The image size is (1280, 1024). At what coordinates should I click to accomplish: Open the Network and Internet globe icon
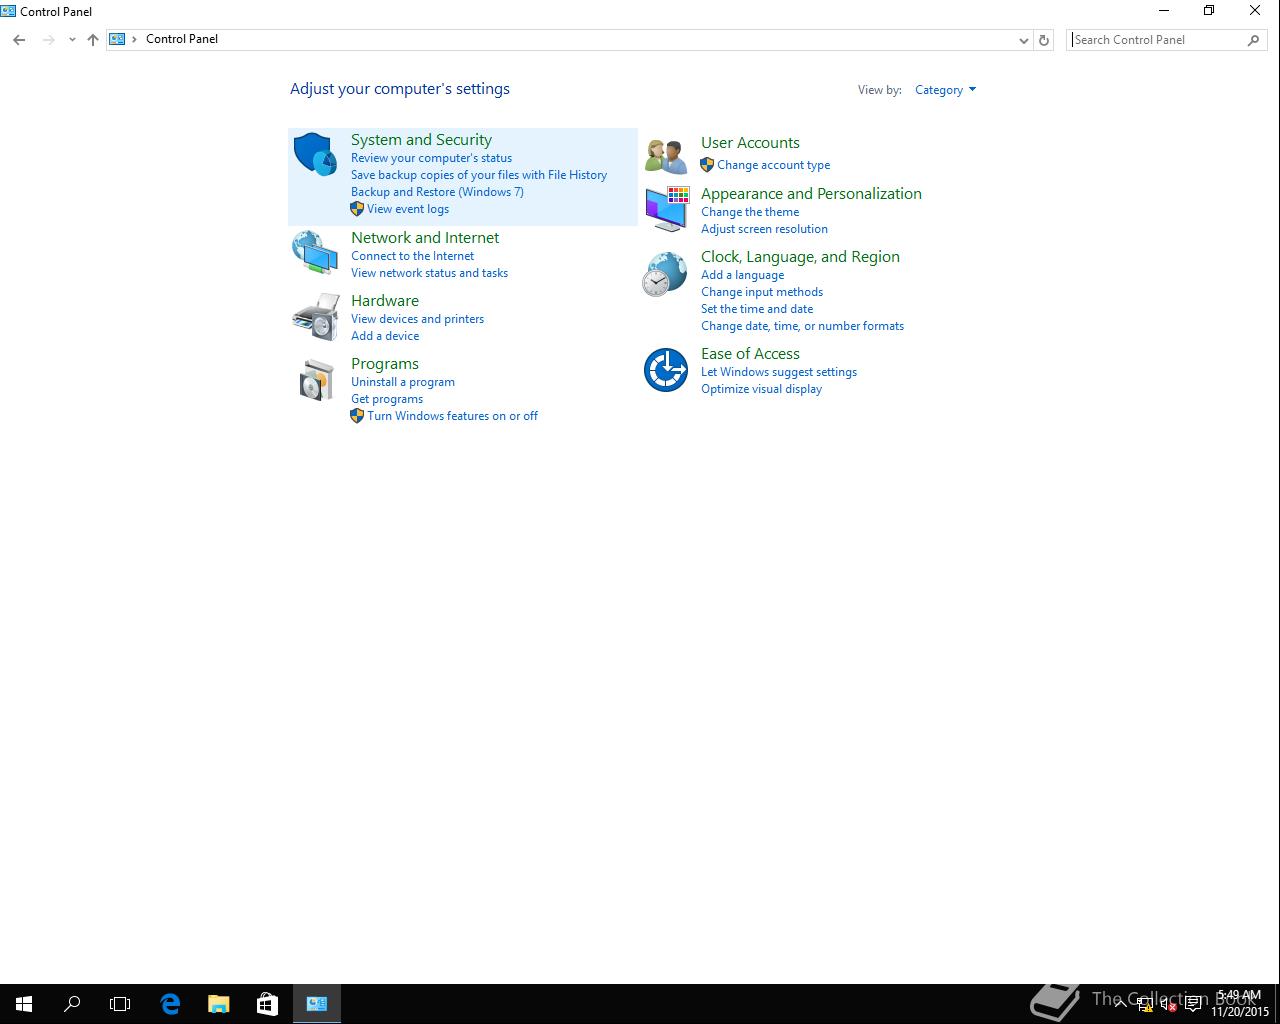tap(315, 252)
